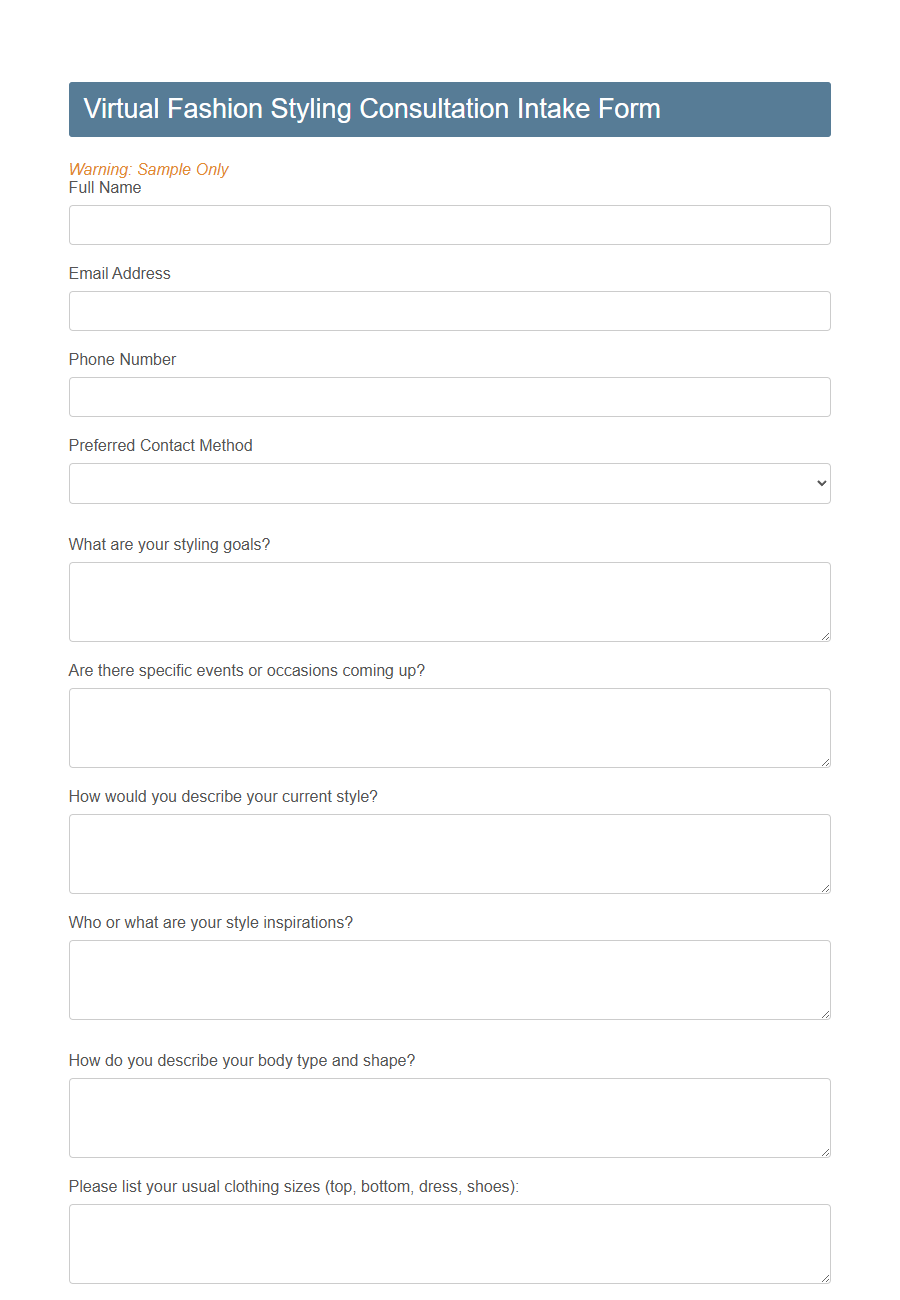
Task: Select the body type description box
Action: (x=449, y=1117)
